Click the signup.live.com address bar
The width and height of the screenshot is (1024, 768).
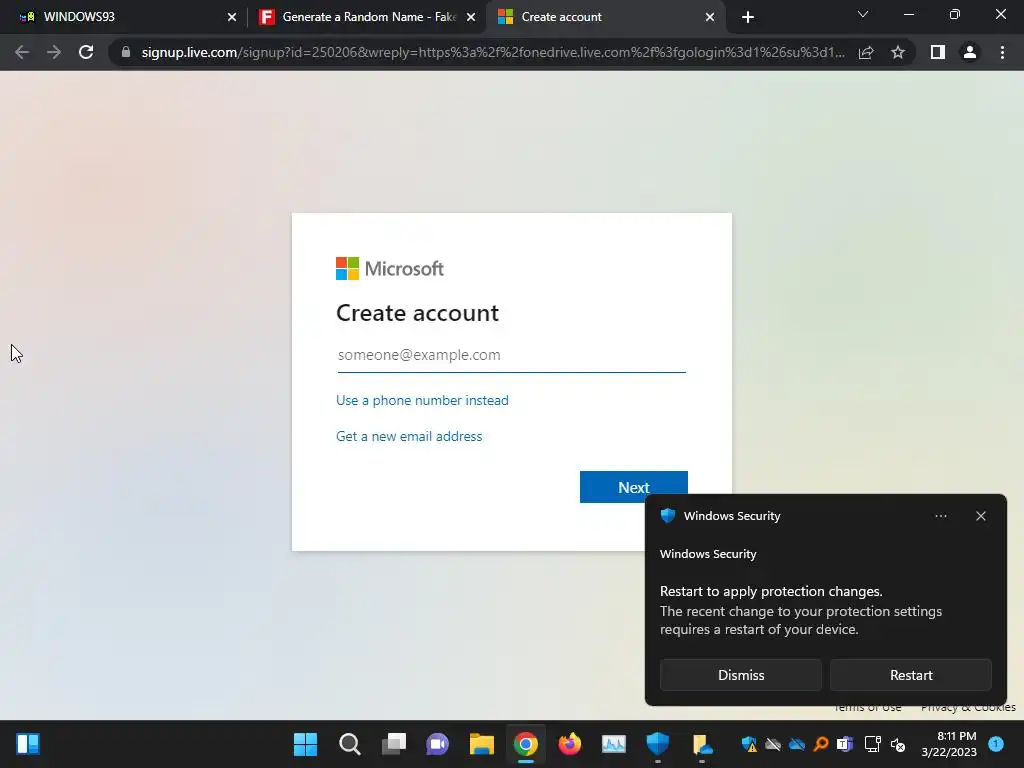pyautogui.click(x=493, y=52)
